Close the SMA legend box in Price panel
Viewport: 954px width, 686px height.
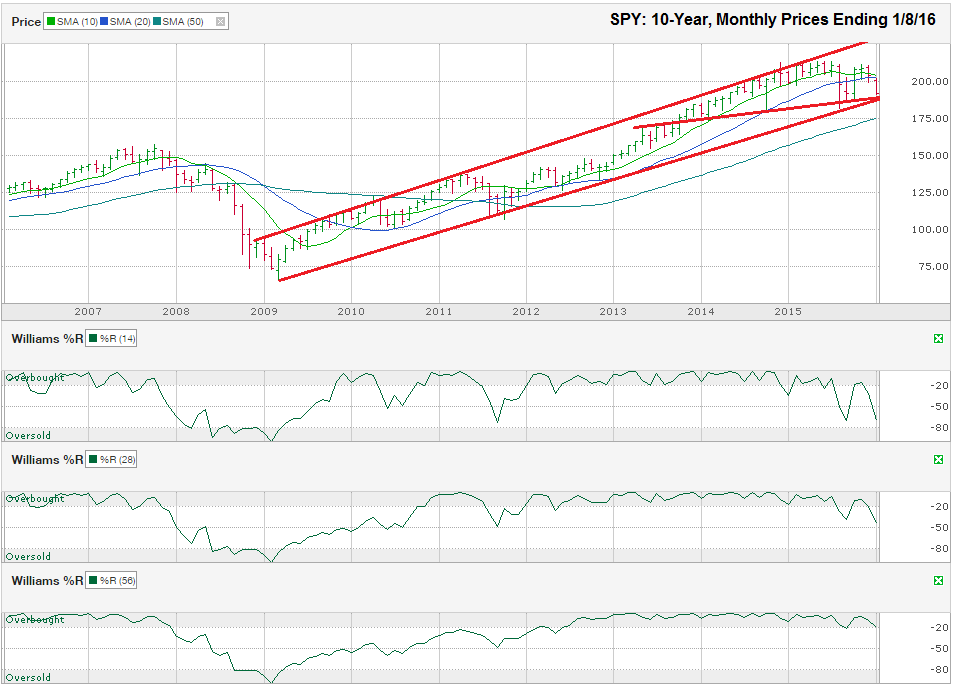click(x=220, y=22)
